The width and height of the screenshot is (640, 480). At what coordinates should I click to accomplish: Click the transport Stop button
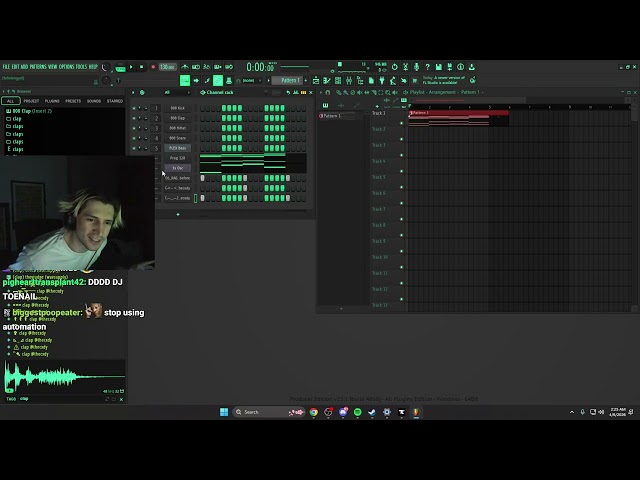tap(142, 67)
